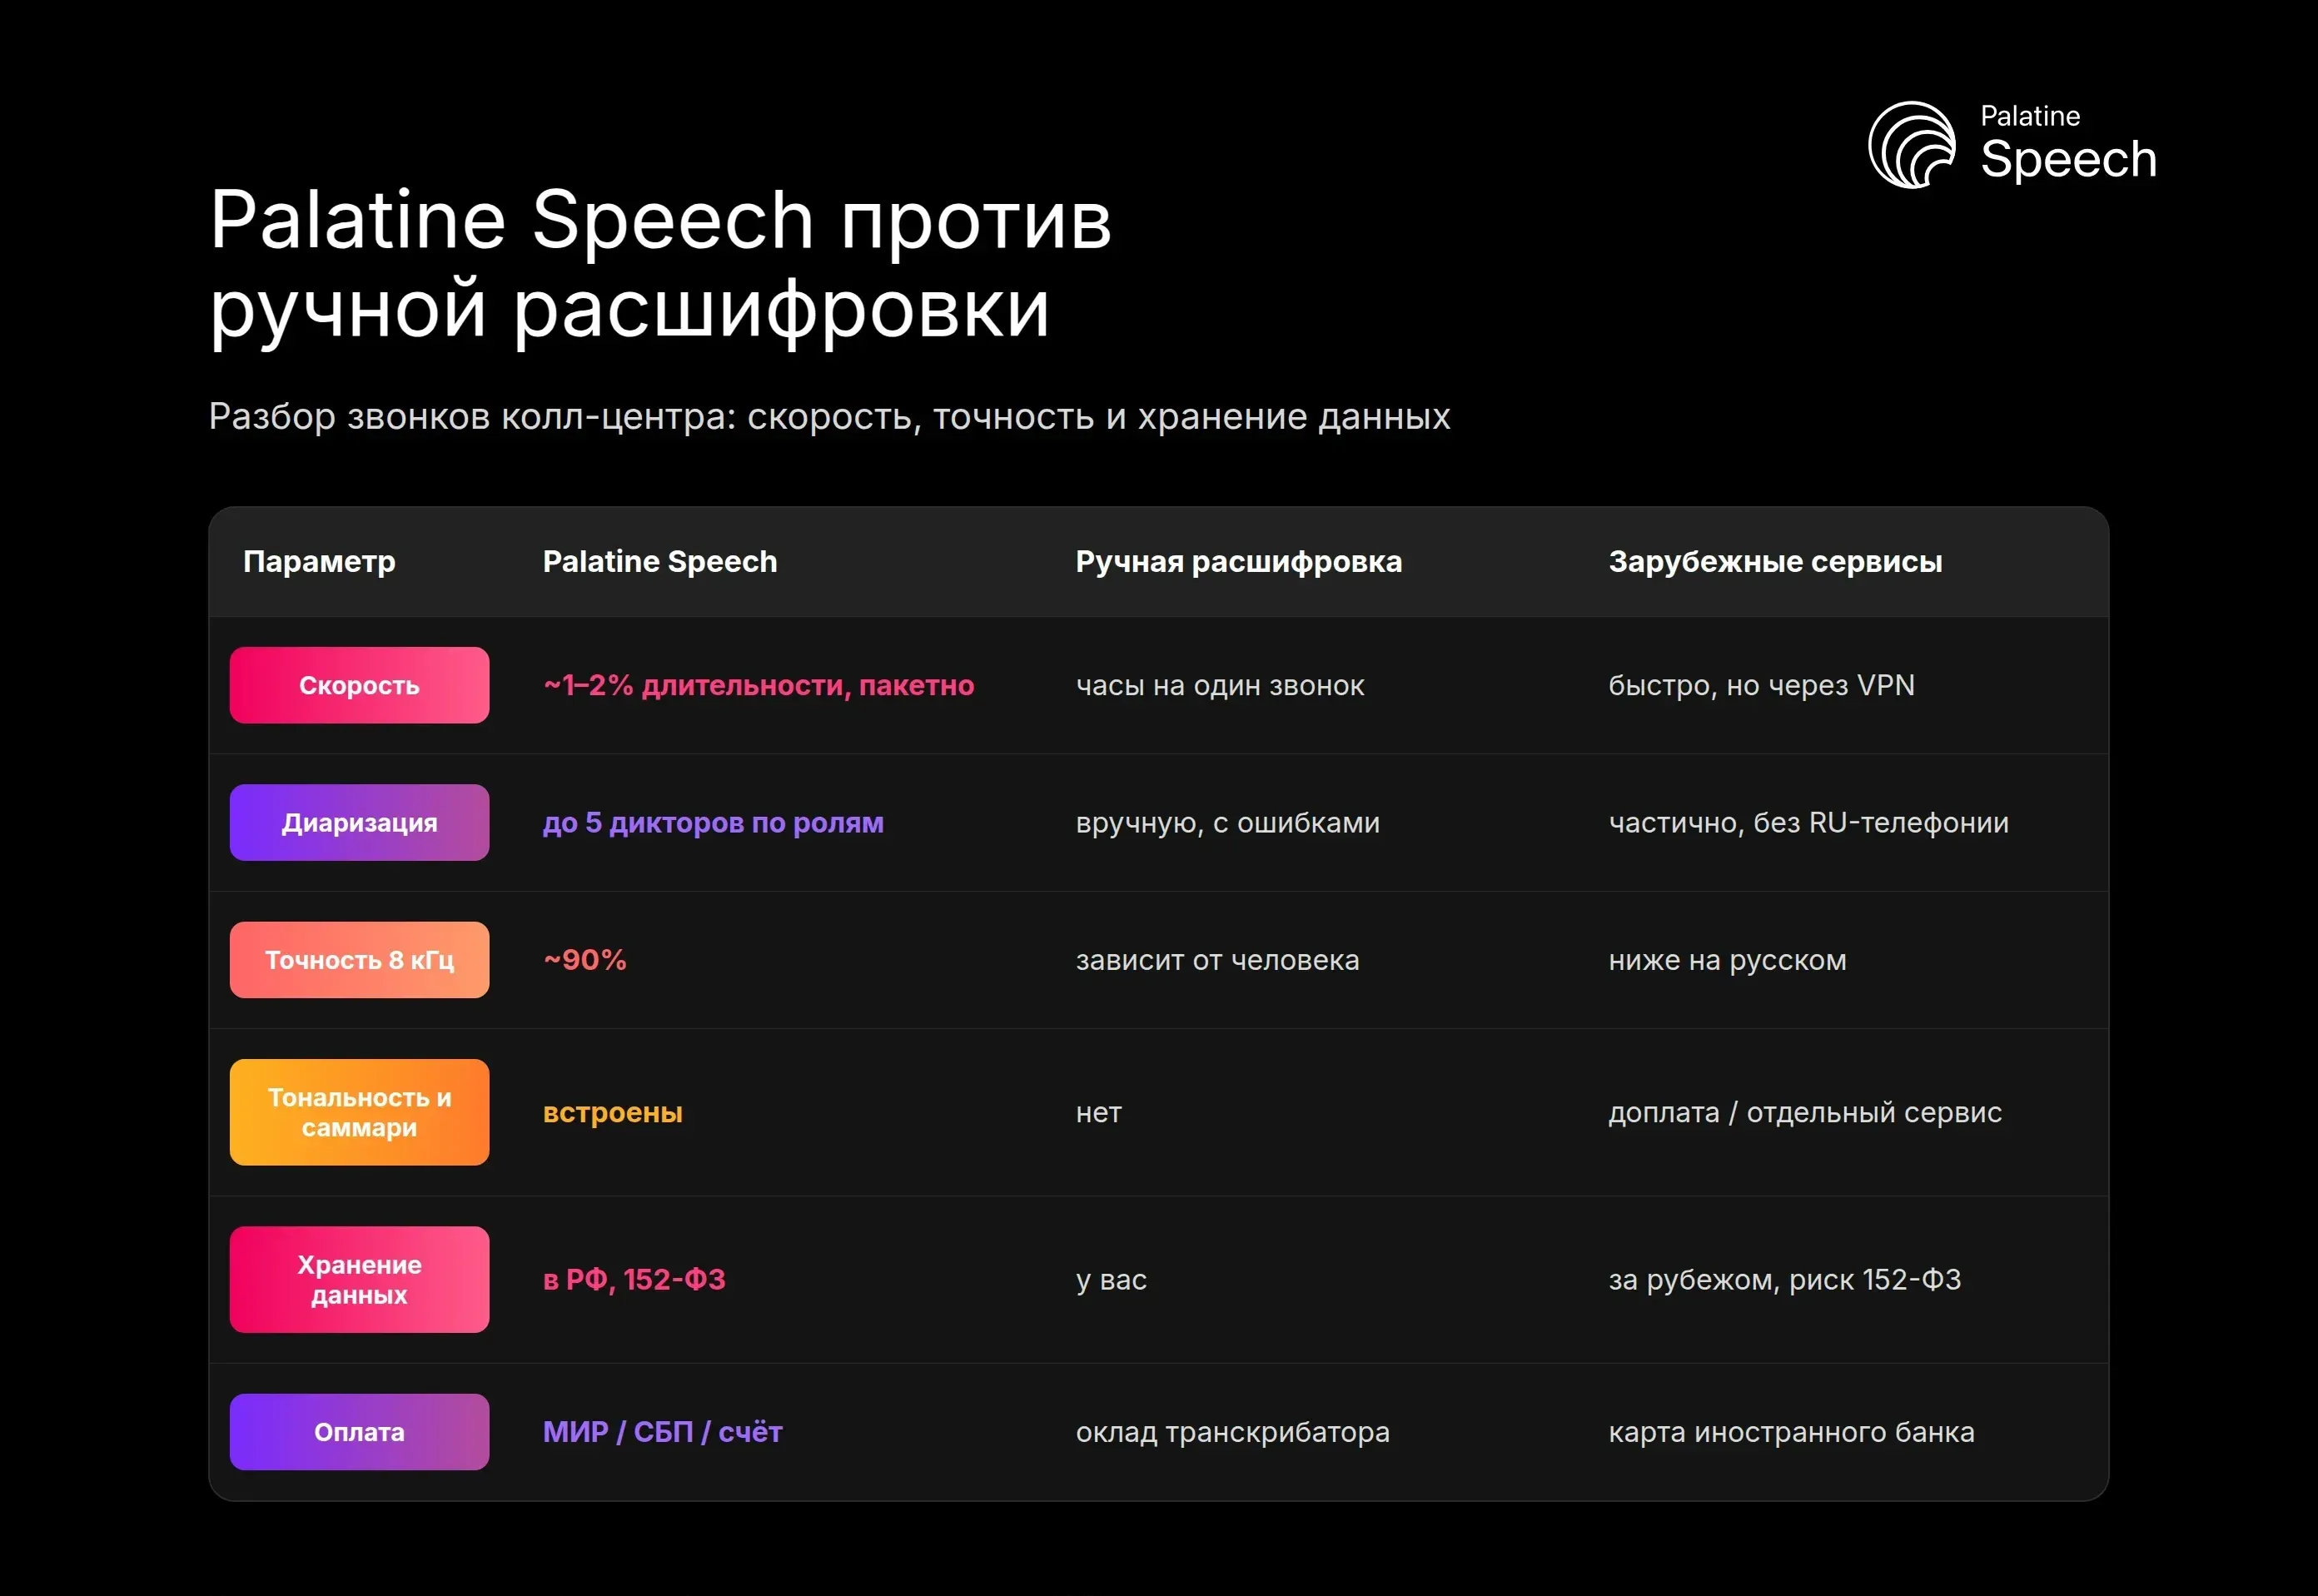This screenshot has width=2318, height=1596.
Task: Click the "Тональность и саммари" orange badge
Action: [359, 1112]
